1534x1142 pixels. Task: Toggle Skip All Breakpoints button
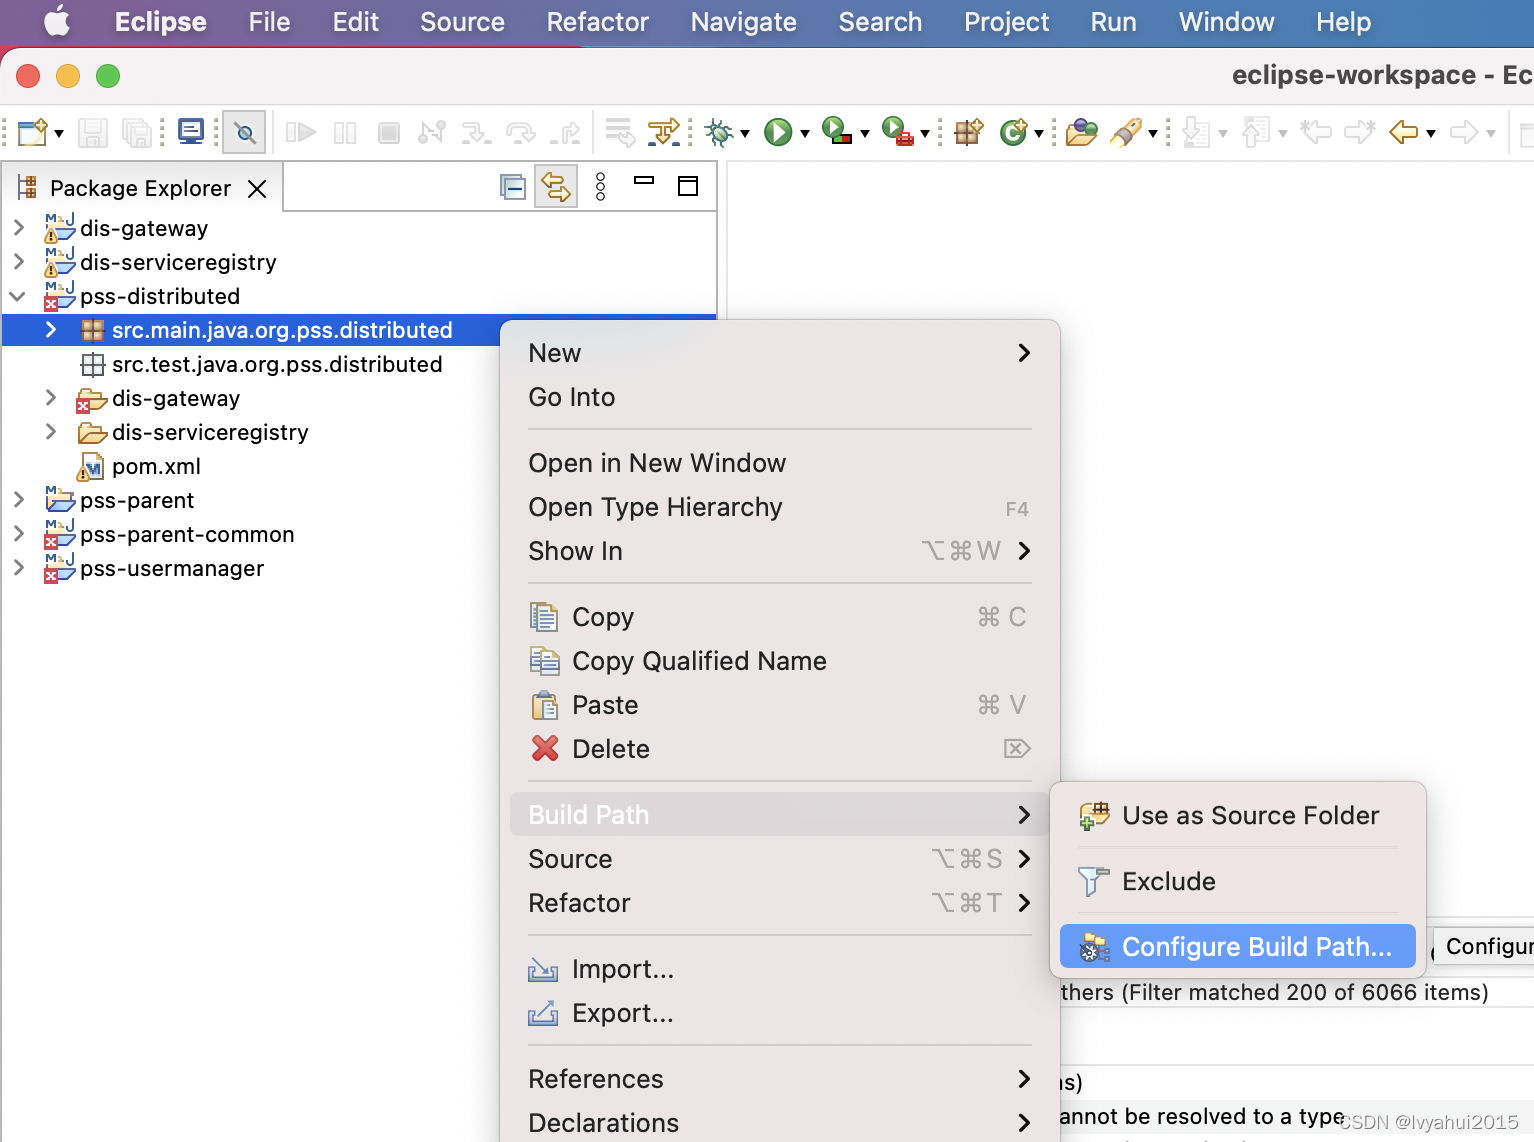pyautogui.click(x=244, y=132)
